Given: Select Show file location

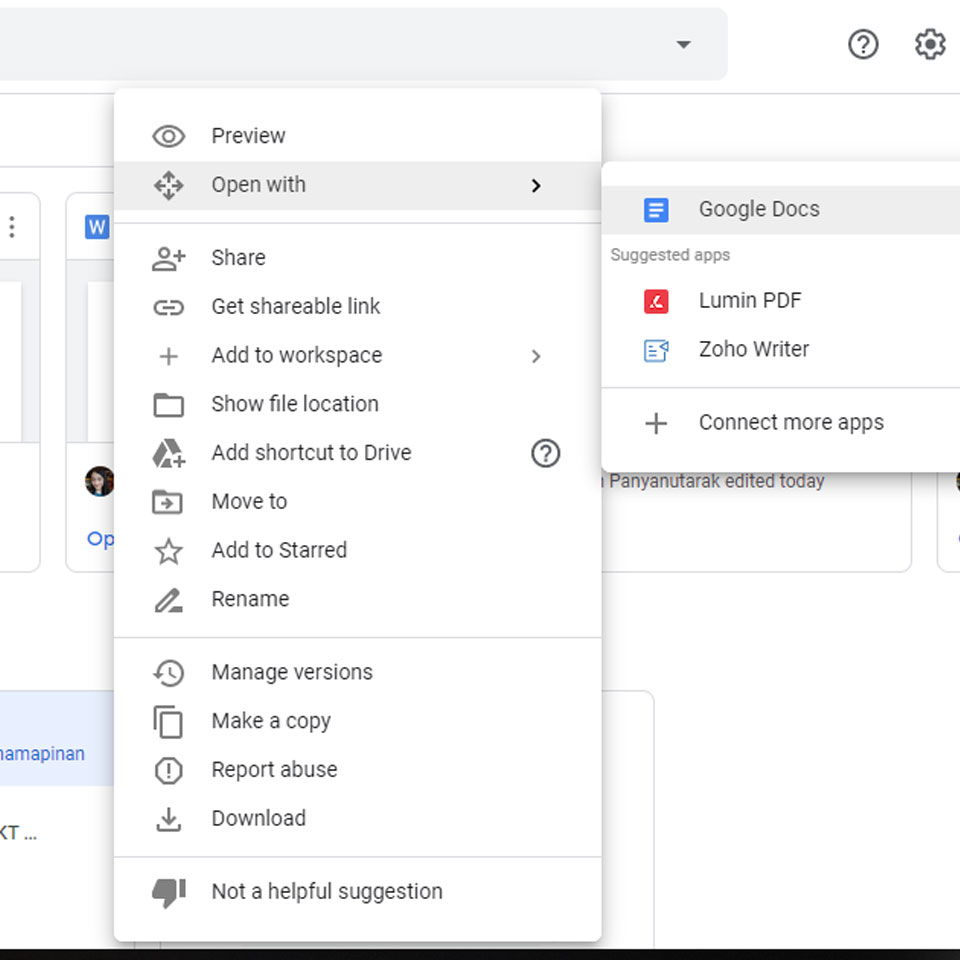Looking at the screenshot, I should click(x=358, y=405).
